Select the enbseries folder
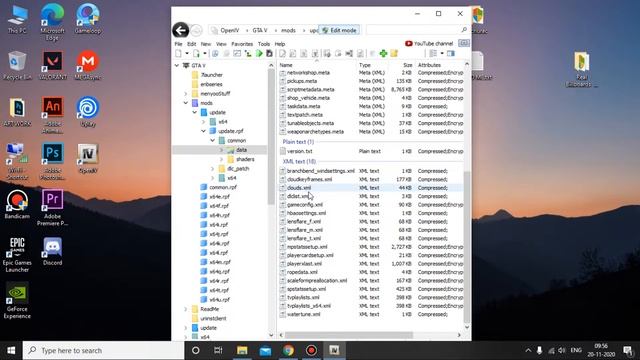640x360 pixels. pyautogui.click(x=211, y=84)
